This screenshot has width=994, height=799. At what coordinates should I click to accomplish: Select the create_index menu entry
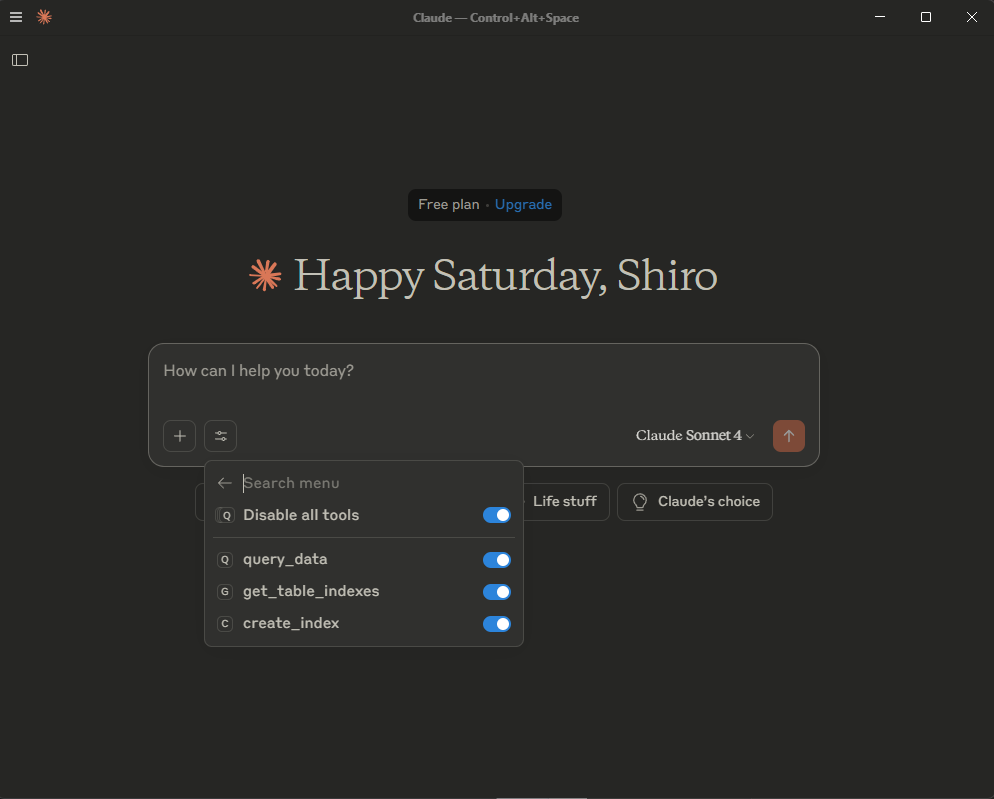click(364, 624)
